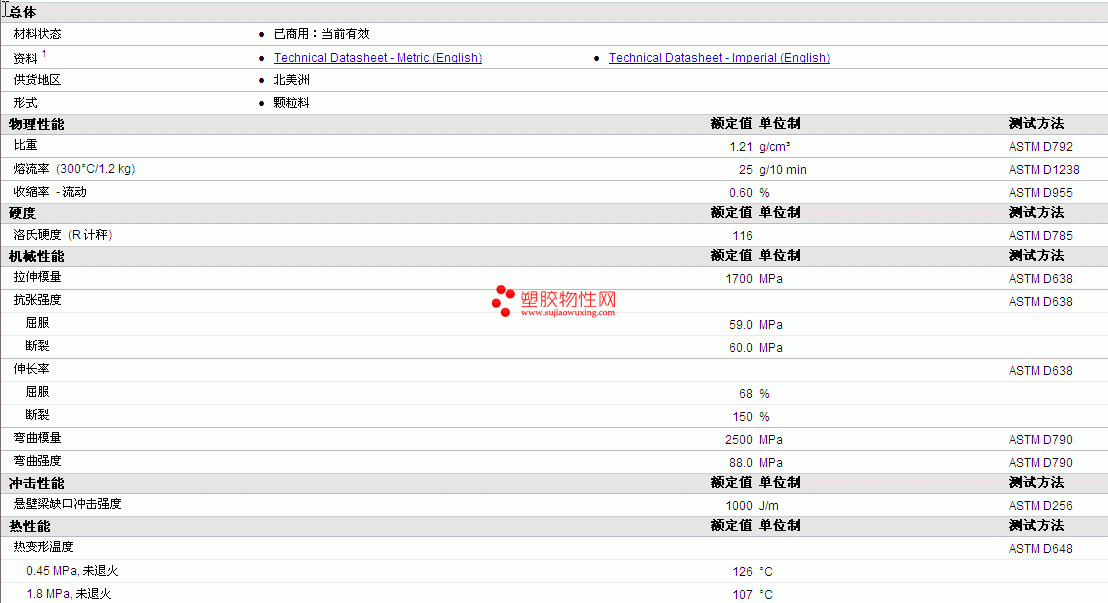Click 测试方法 header in 物理性能 row

(x=1037, y=124)
